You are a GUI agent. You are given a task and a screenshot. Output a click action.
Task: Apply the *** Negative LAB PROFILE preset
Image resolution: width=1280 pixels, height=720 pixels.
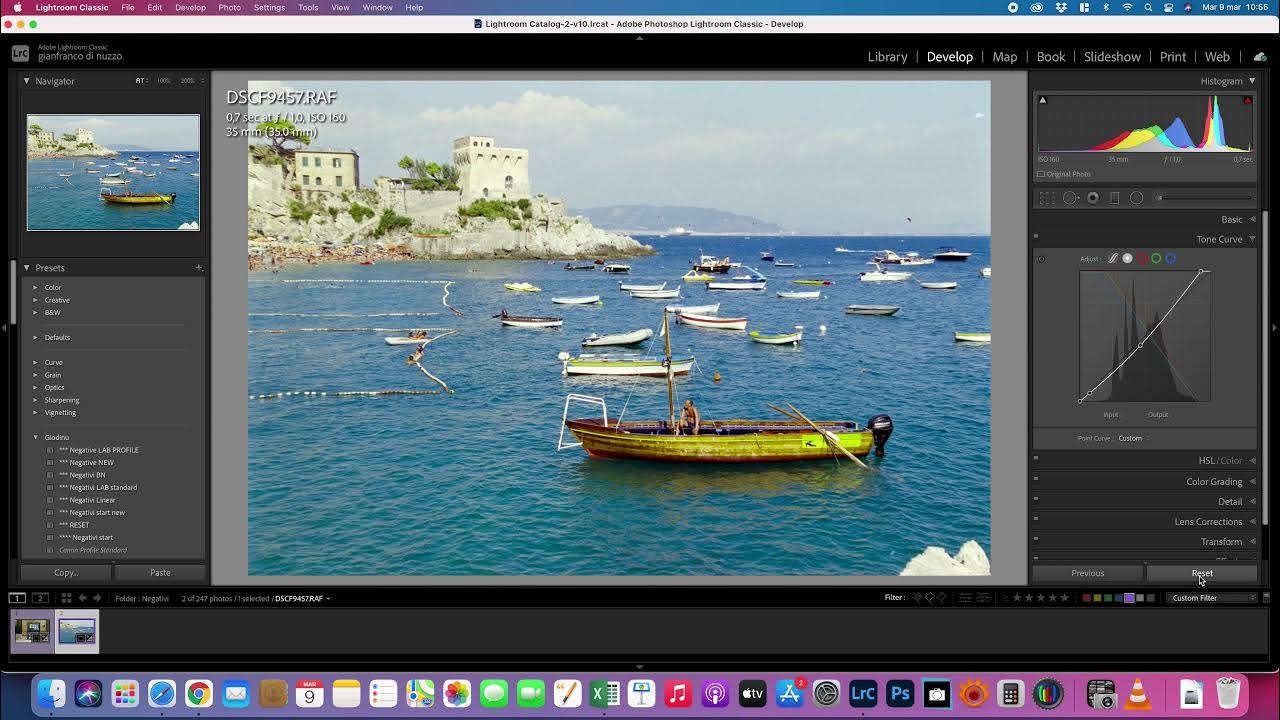(99, 450)
